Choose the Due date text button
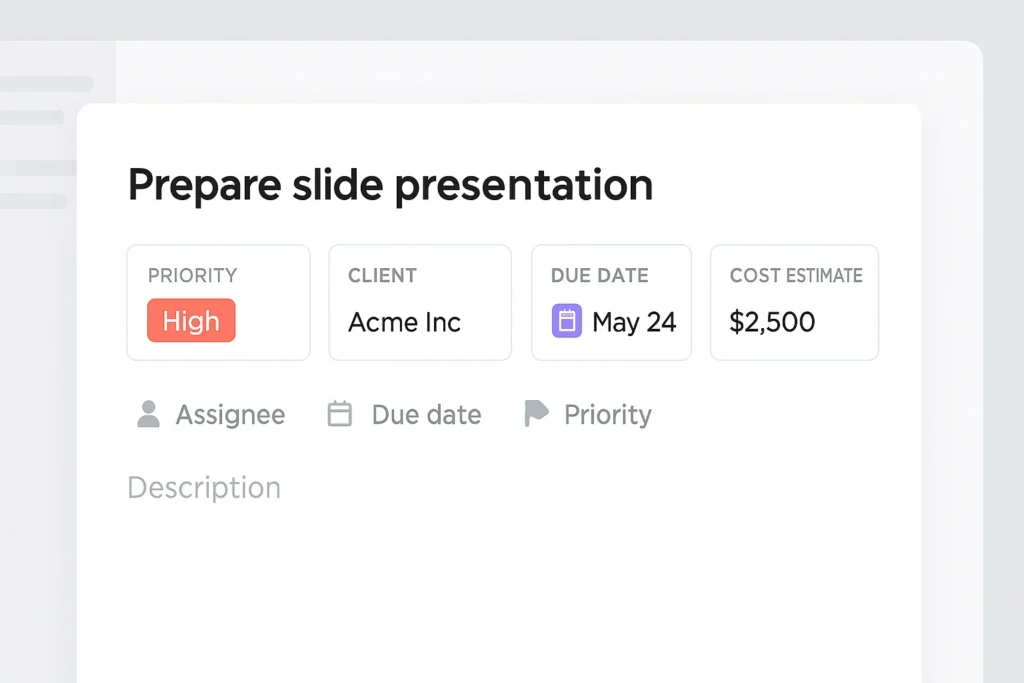Viewport: 1024px width, 683px height. point(426,415)
